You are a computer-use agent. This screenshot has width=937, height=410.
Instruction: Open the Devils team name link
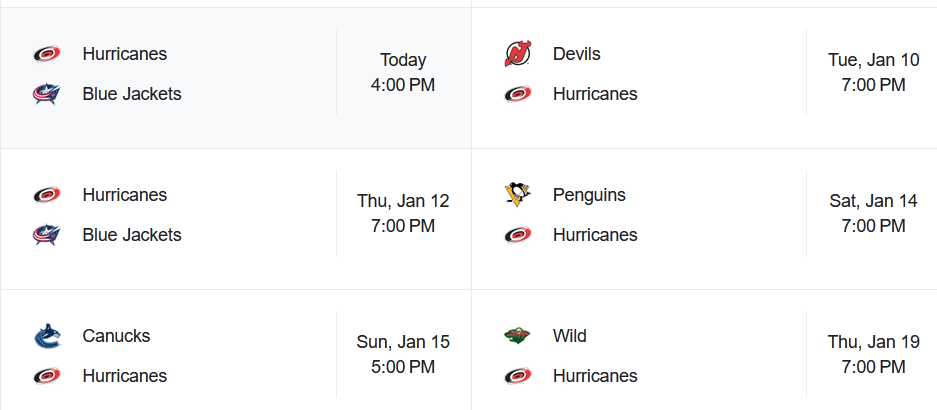576,54
